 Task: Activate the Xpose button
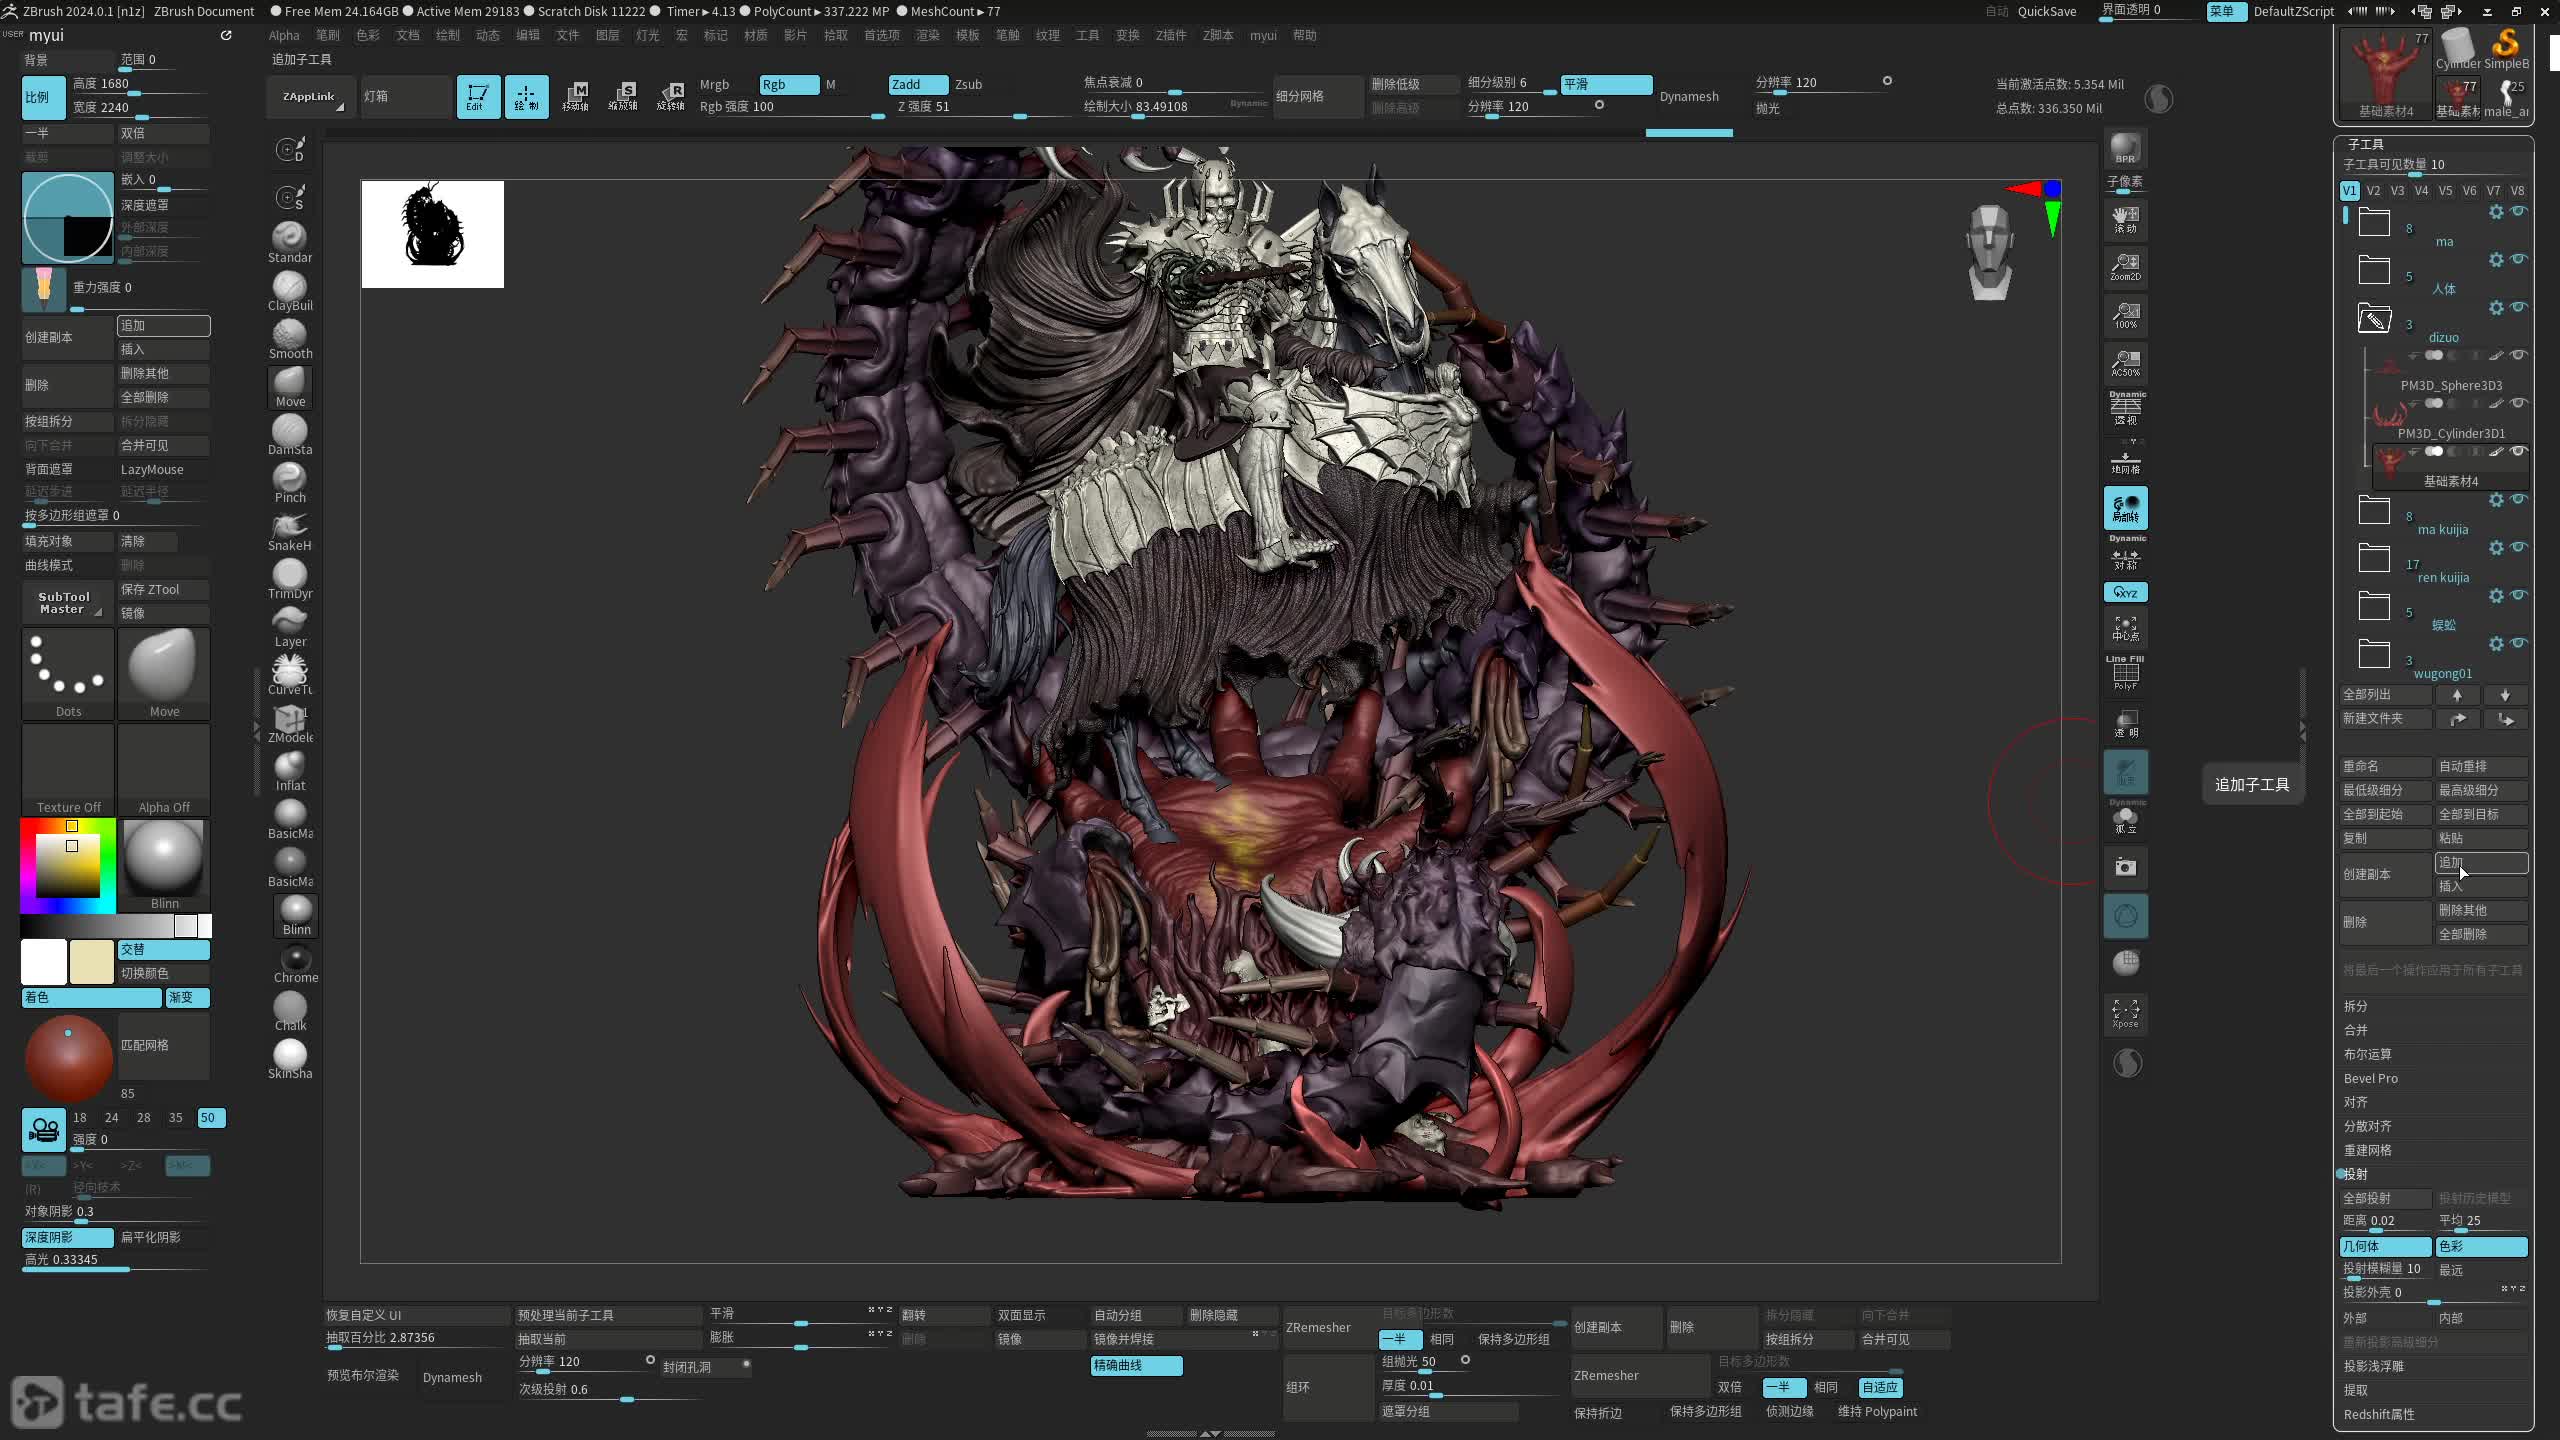[2125, 1012]
